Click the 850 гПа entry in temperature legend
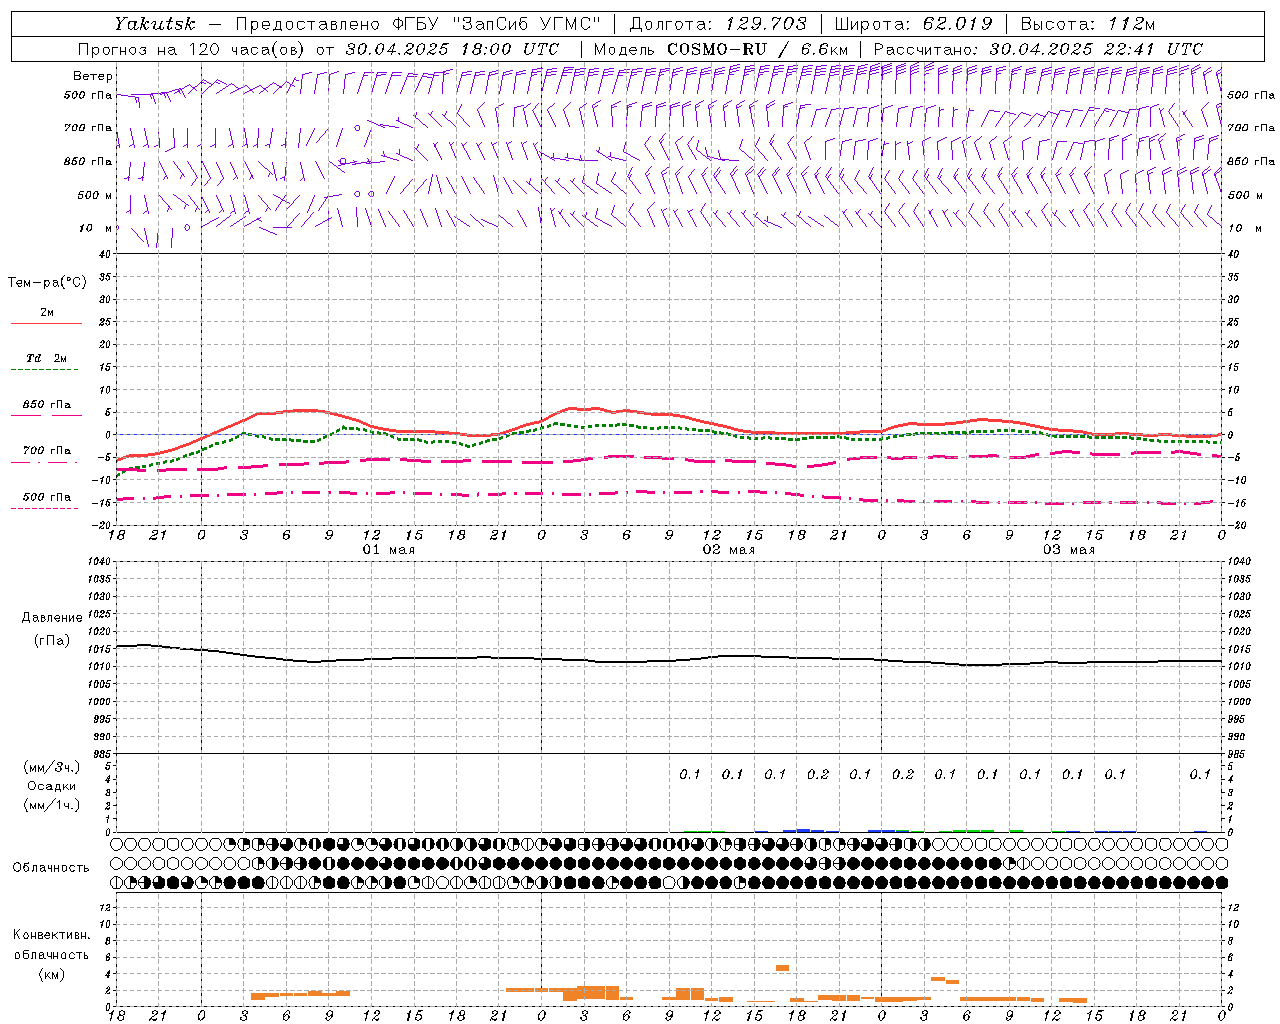Image resolution: width=1280 pixels, height=1024 pixels. click(46, 405)
